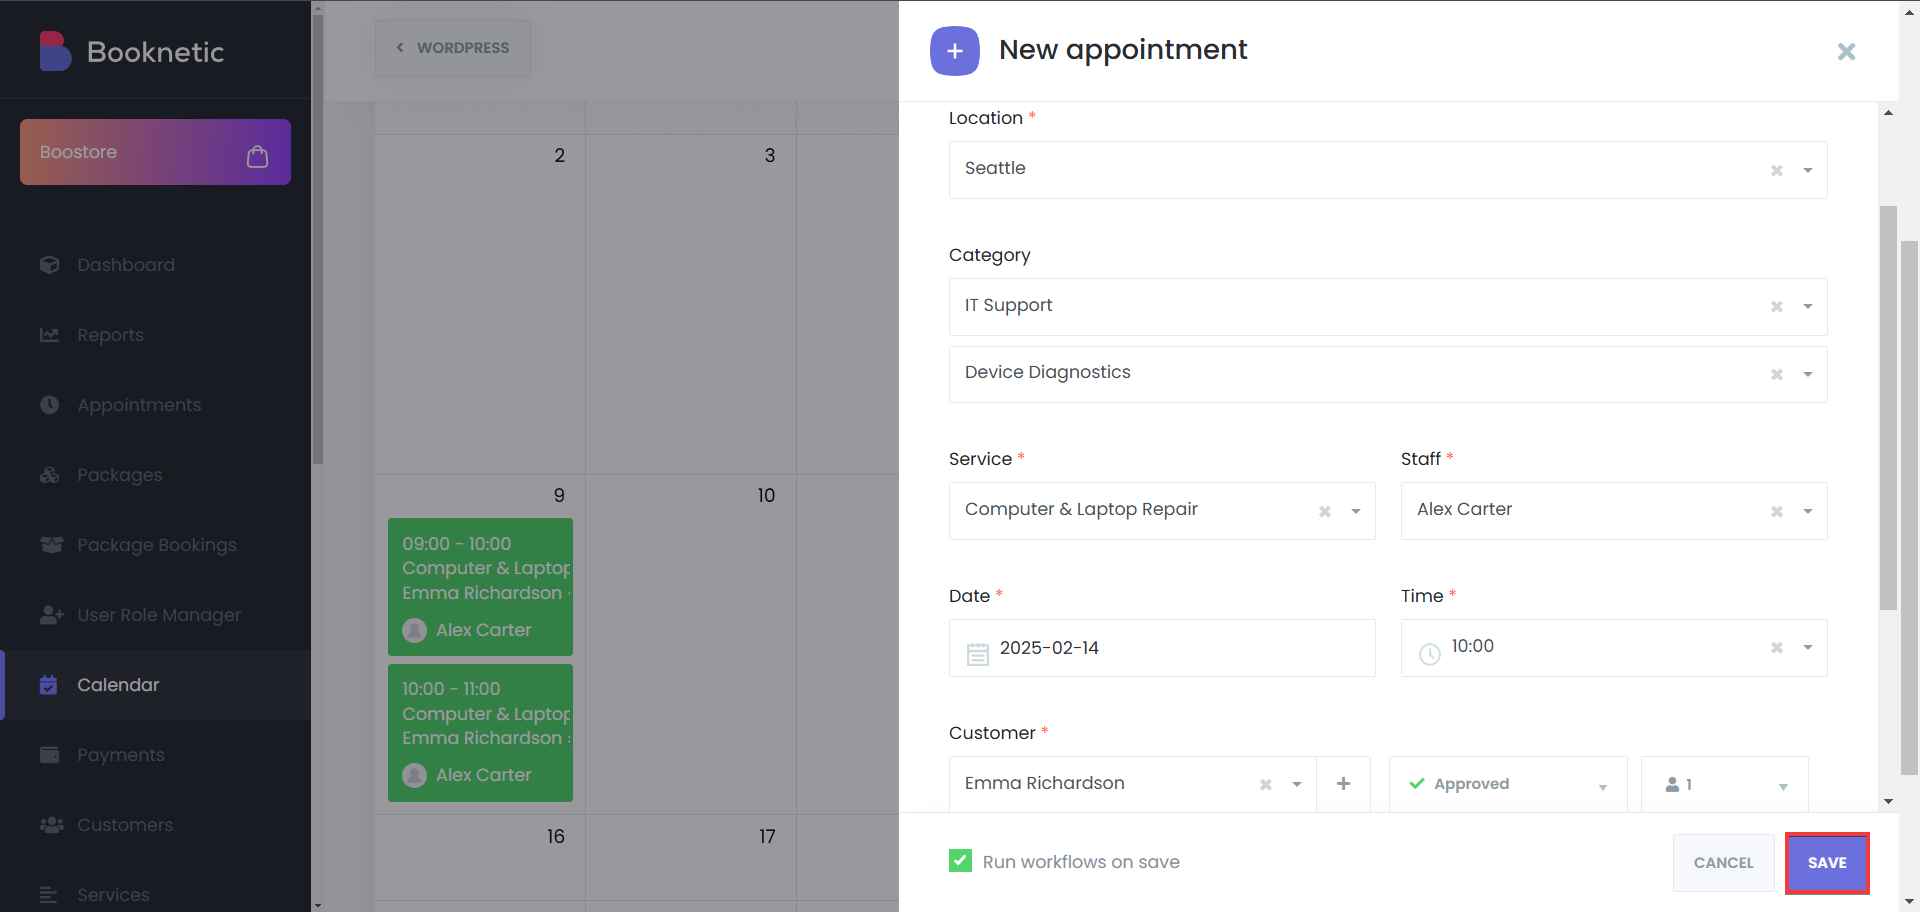Image resolution: width=1920 pixels, height=912 pixels.
Task: Clear the Seattle location selection
Action: (x=1777, y=170)
